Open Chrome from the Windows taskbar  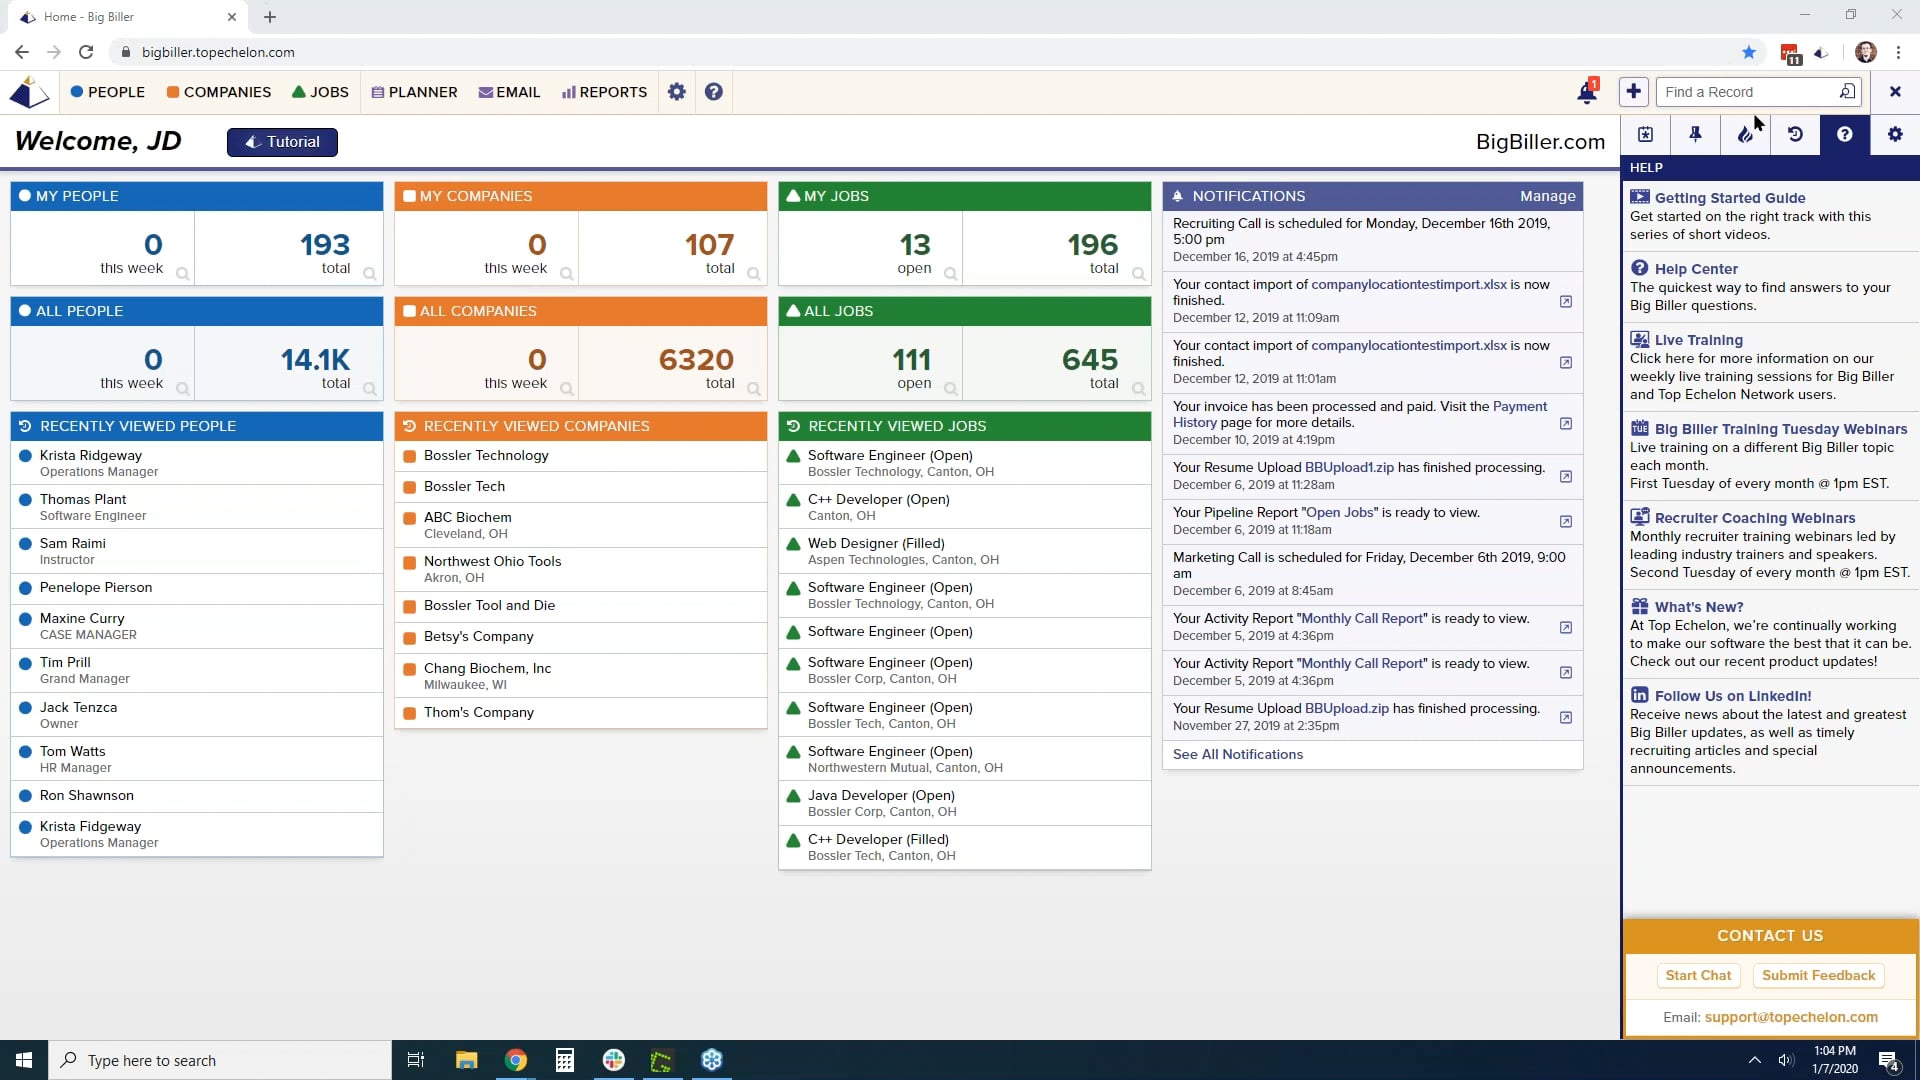pyautogui.click(x=515, y=1060)
